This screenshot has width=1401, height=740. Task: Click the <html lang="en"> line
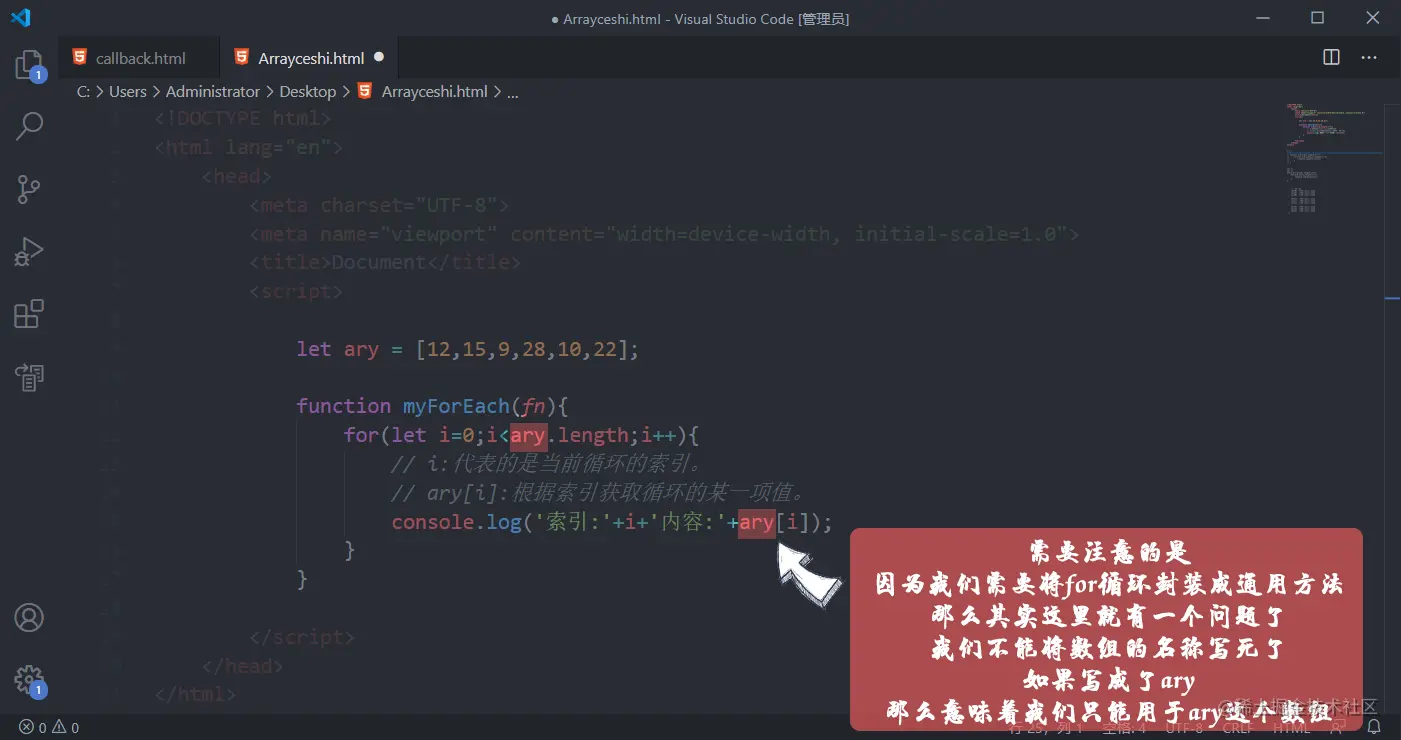pyautogui.click(x=249, y=147)
